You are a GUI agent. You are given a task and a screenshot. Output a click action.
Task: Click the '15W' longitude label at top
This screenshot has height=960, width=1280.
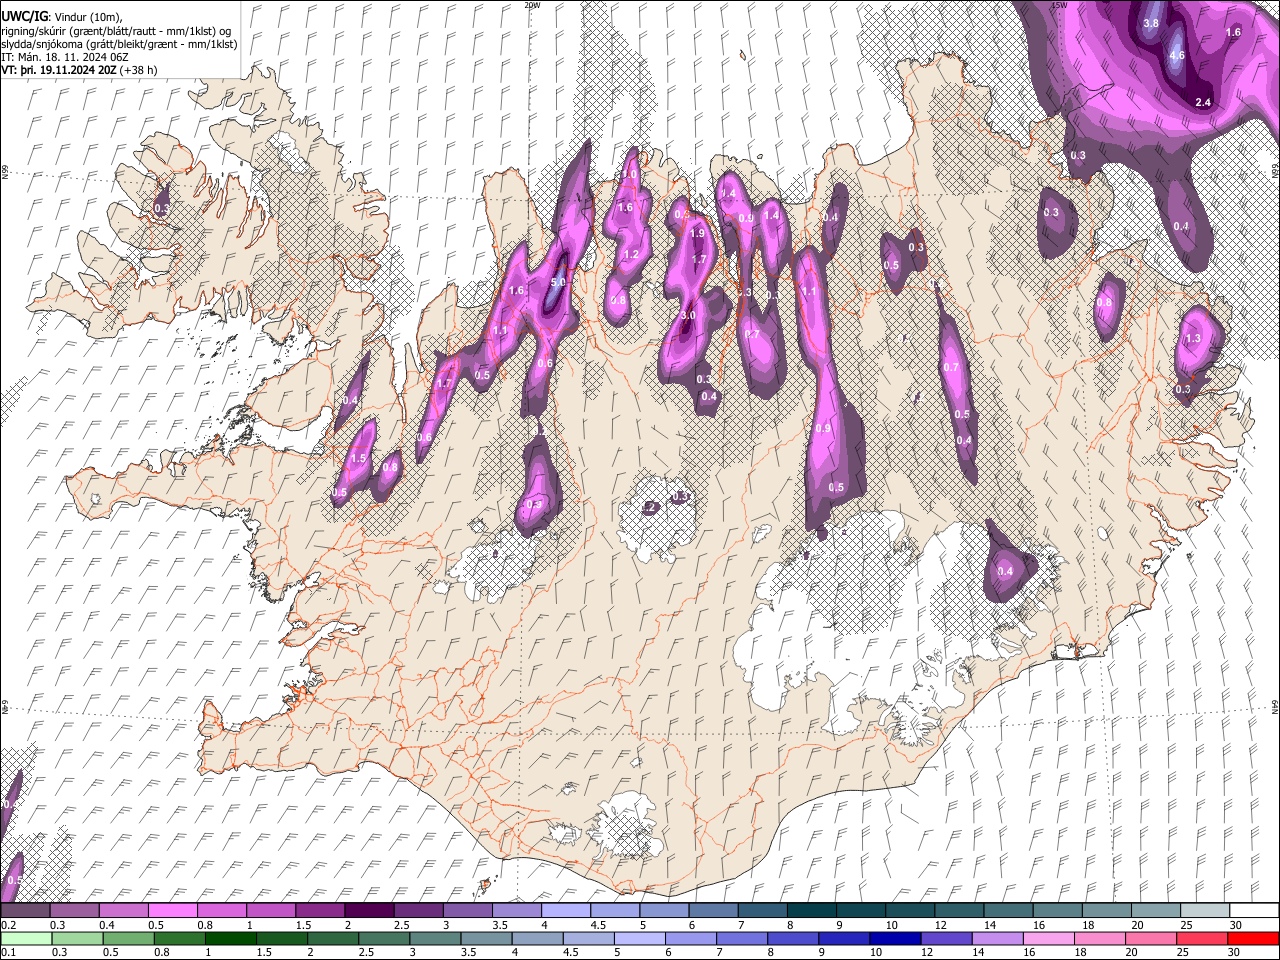[1058, 5]
